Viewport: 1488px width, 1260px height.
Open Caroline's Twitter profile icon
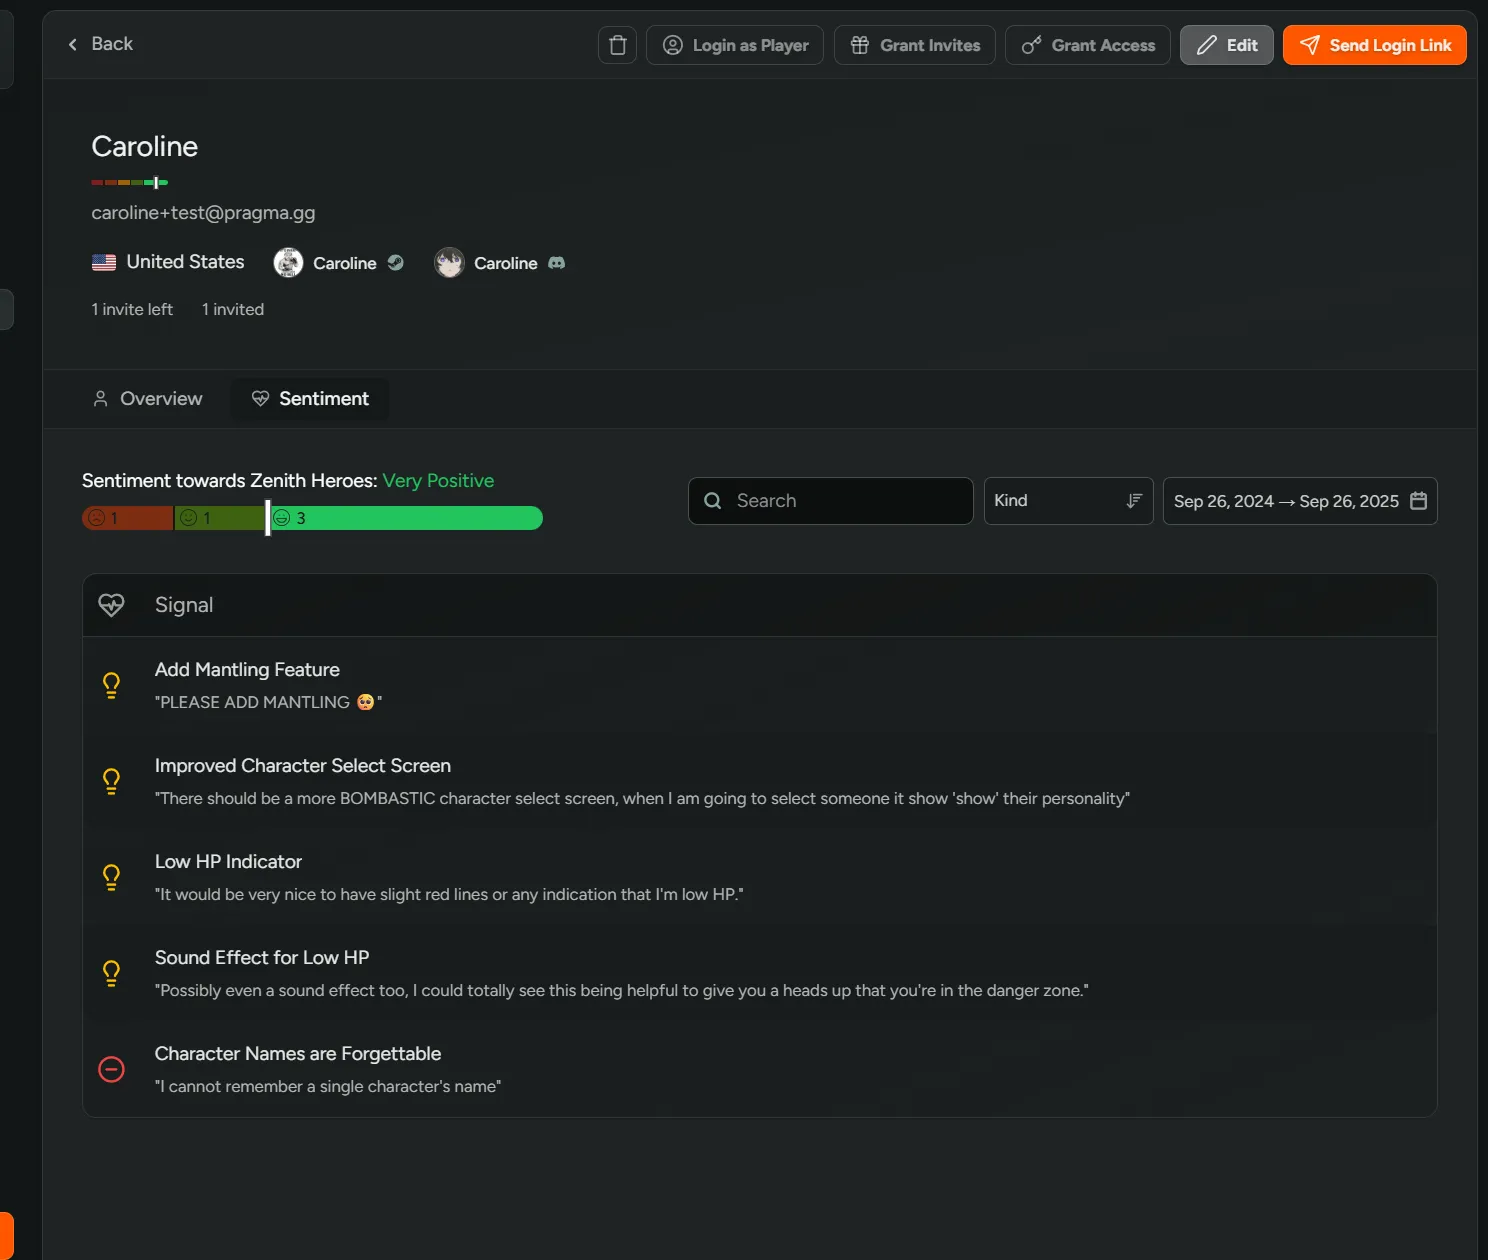click(x=396, y=262)
